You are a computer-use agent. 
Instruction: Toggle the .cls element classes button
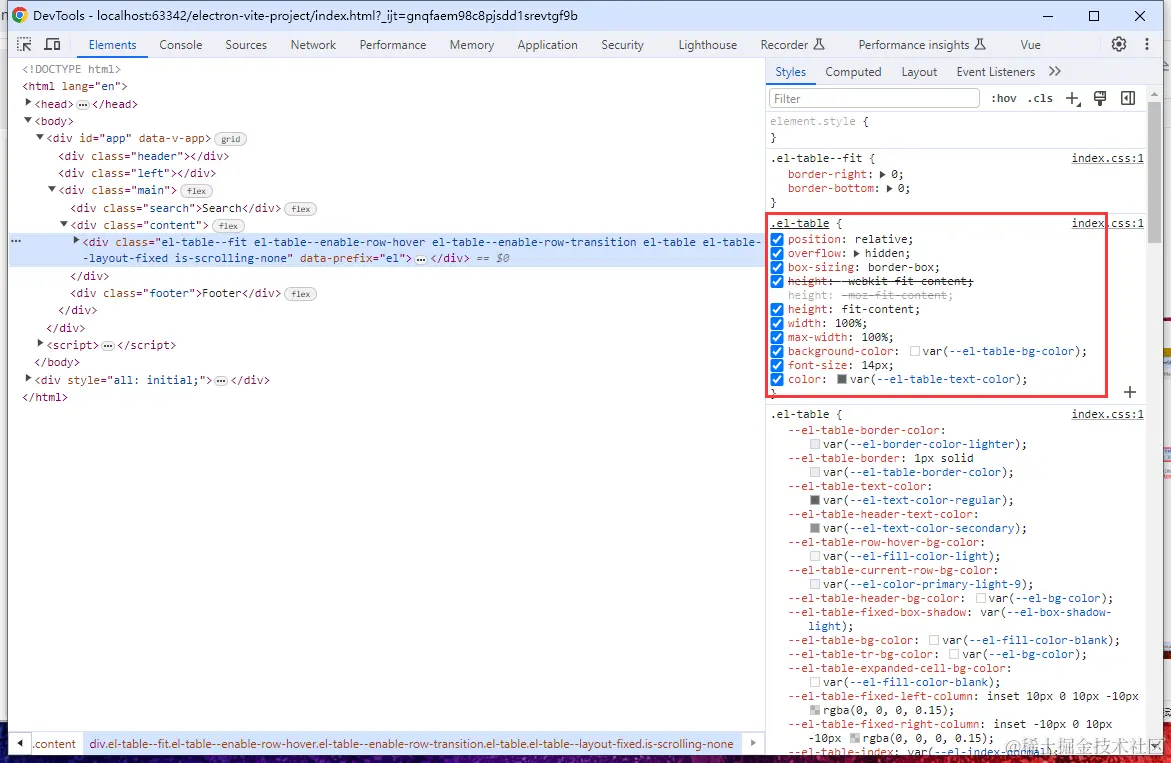(1040, 99)
